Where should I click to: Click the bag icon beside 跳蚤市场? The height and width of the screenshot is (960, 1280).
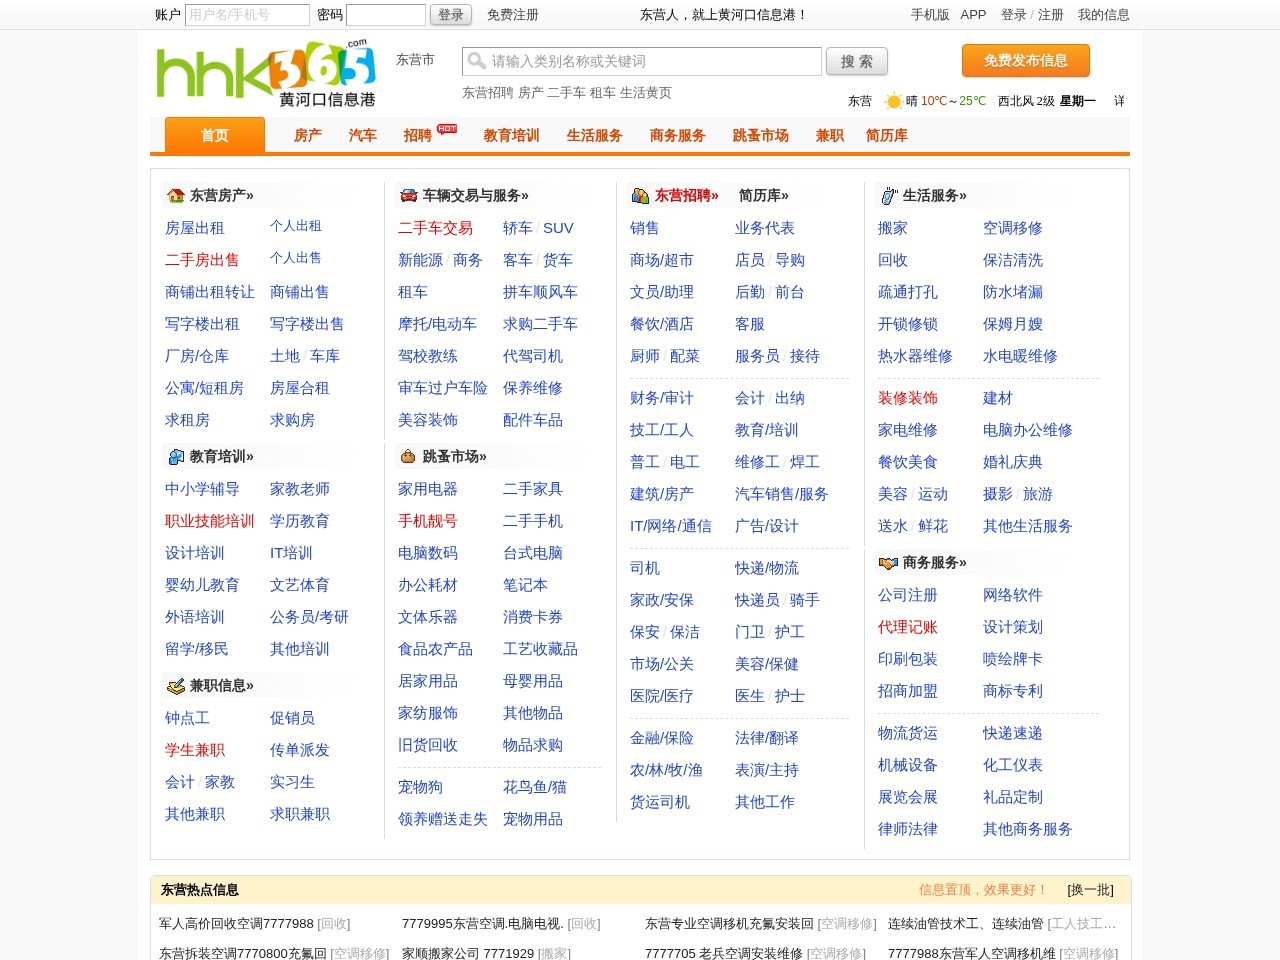[408, 457]
